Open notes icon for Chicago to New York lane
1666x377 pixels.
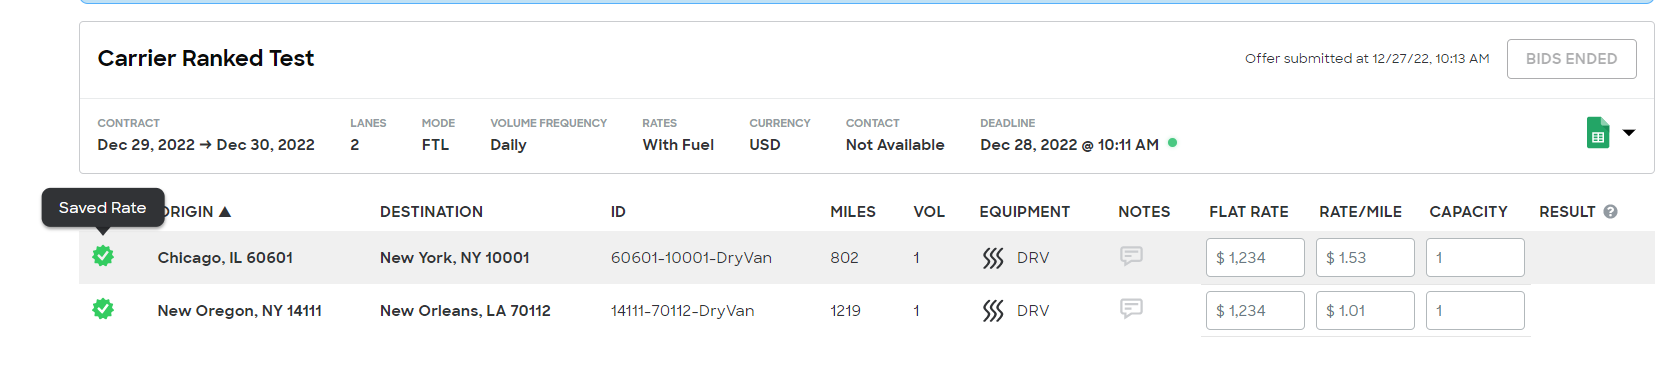point(1131,256)
